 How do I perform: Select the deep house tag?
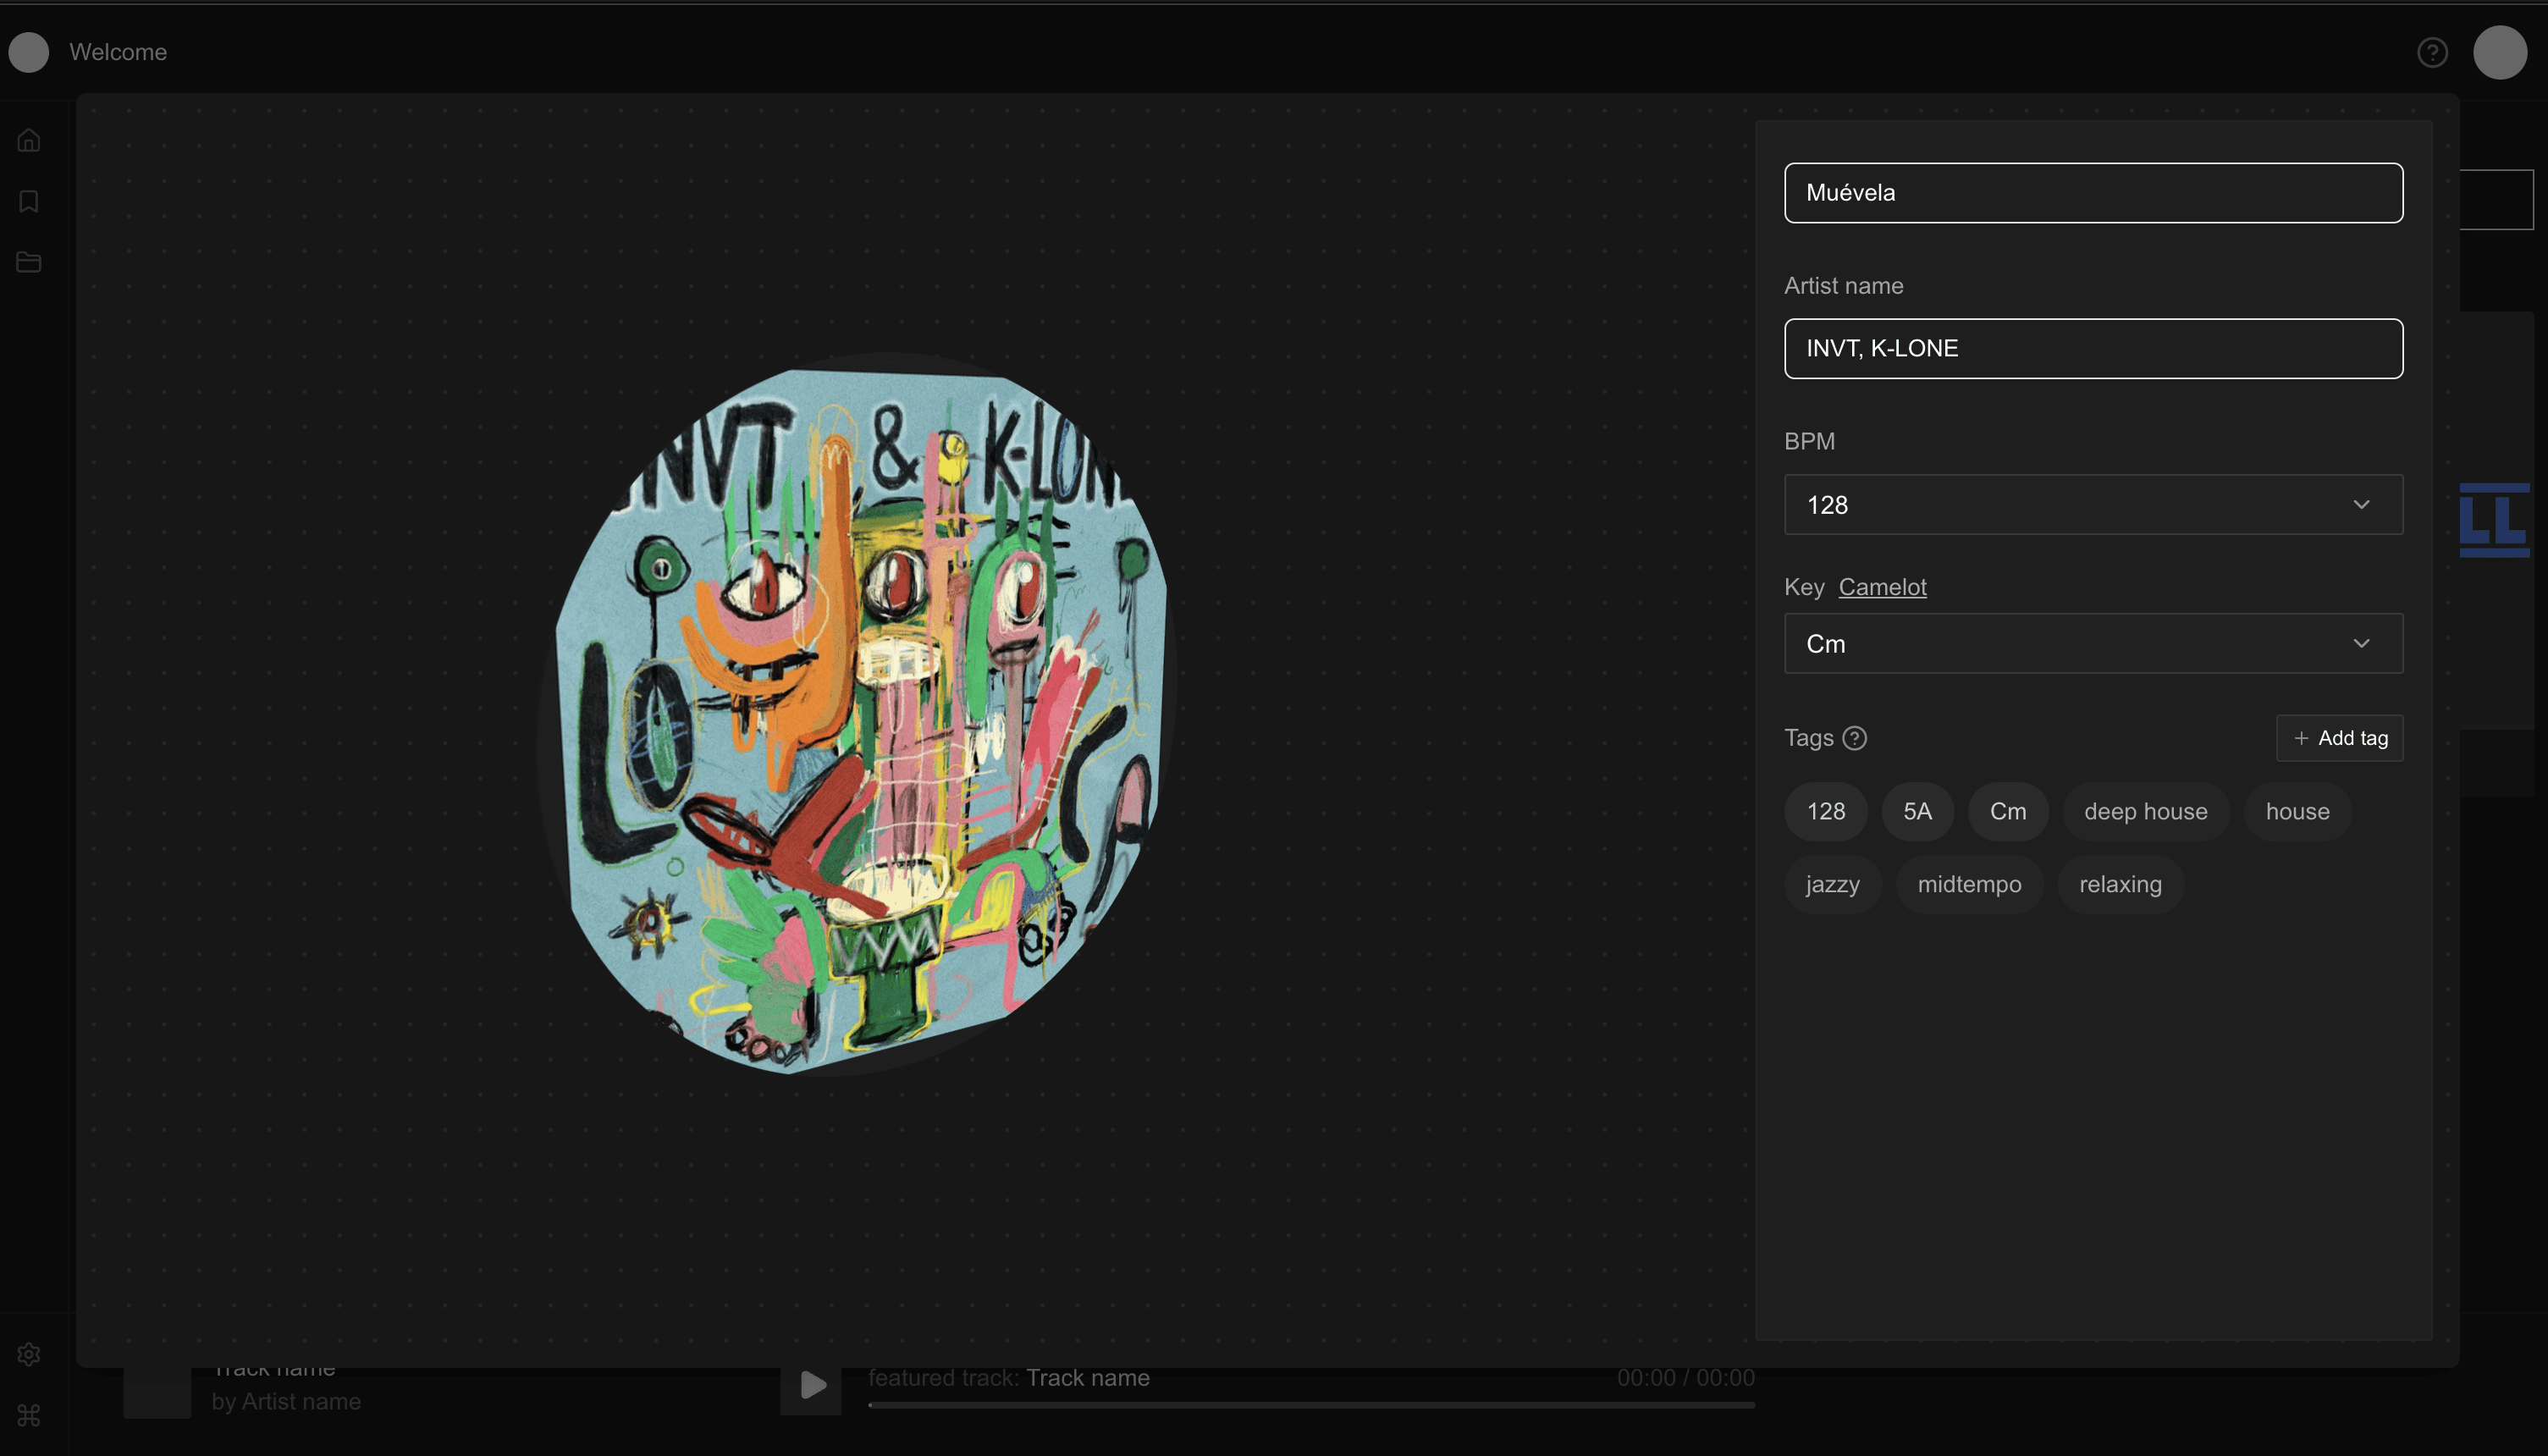tap(2145, 811)
